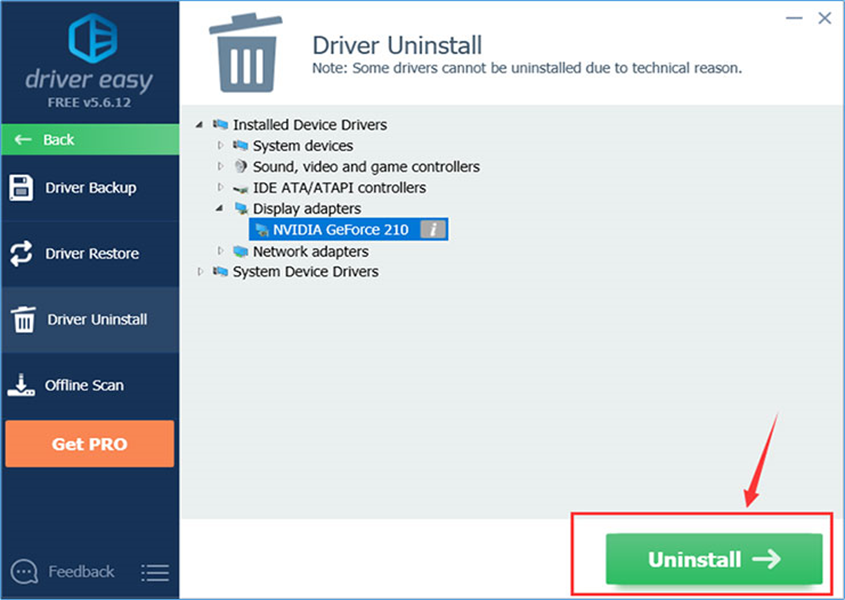Click the Feedback link text
The image size is (845, 600).
coord(81,571)
